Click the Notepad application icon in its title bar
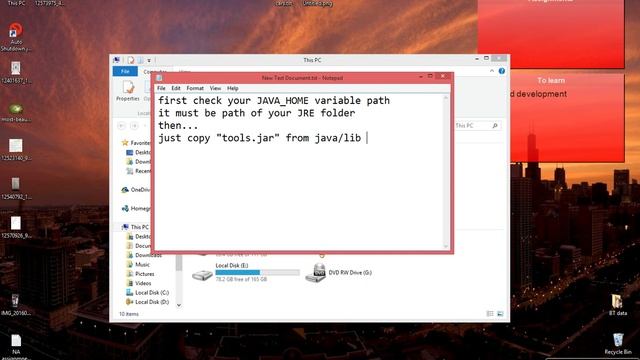The image size is (640, 360). 160,78
